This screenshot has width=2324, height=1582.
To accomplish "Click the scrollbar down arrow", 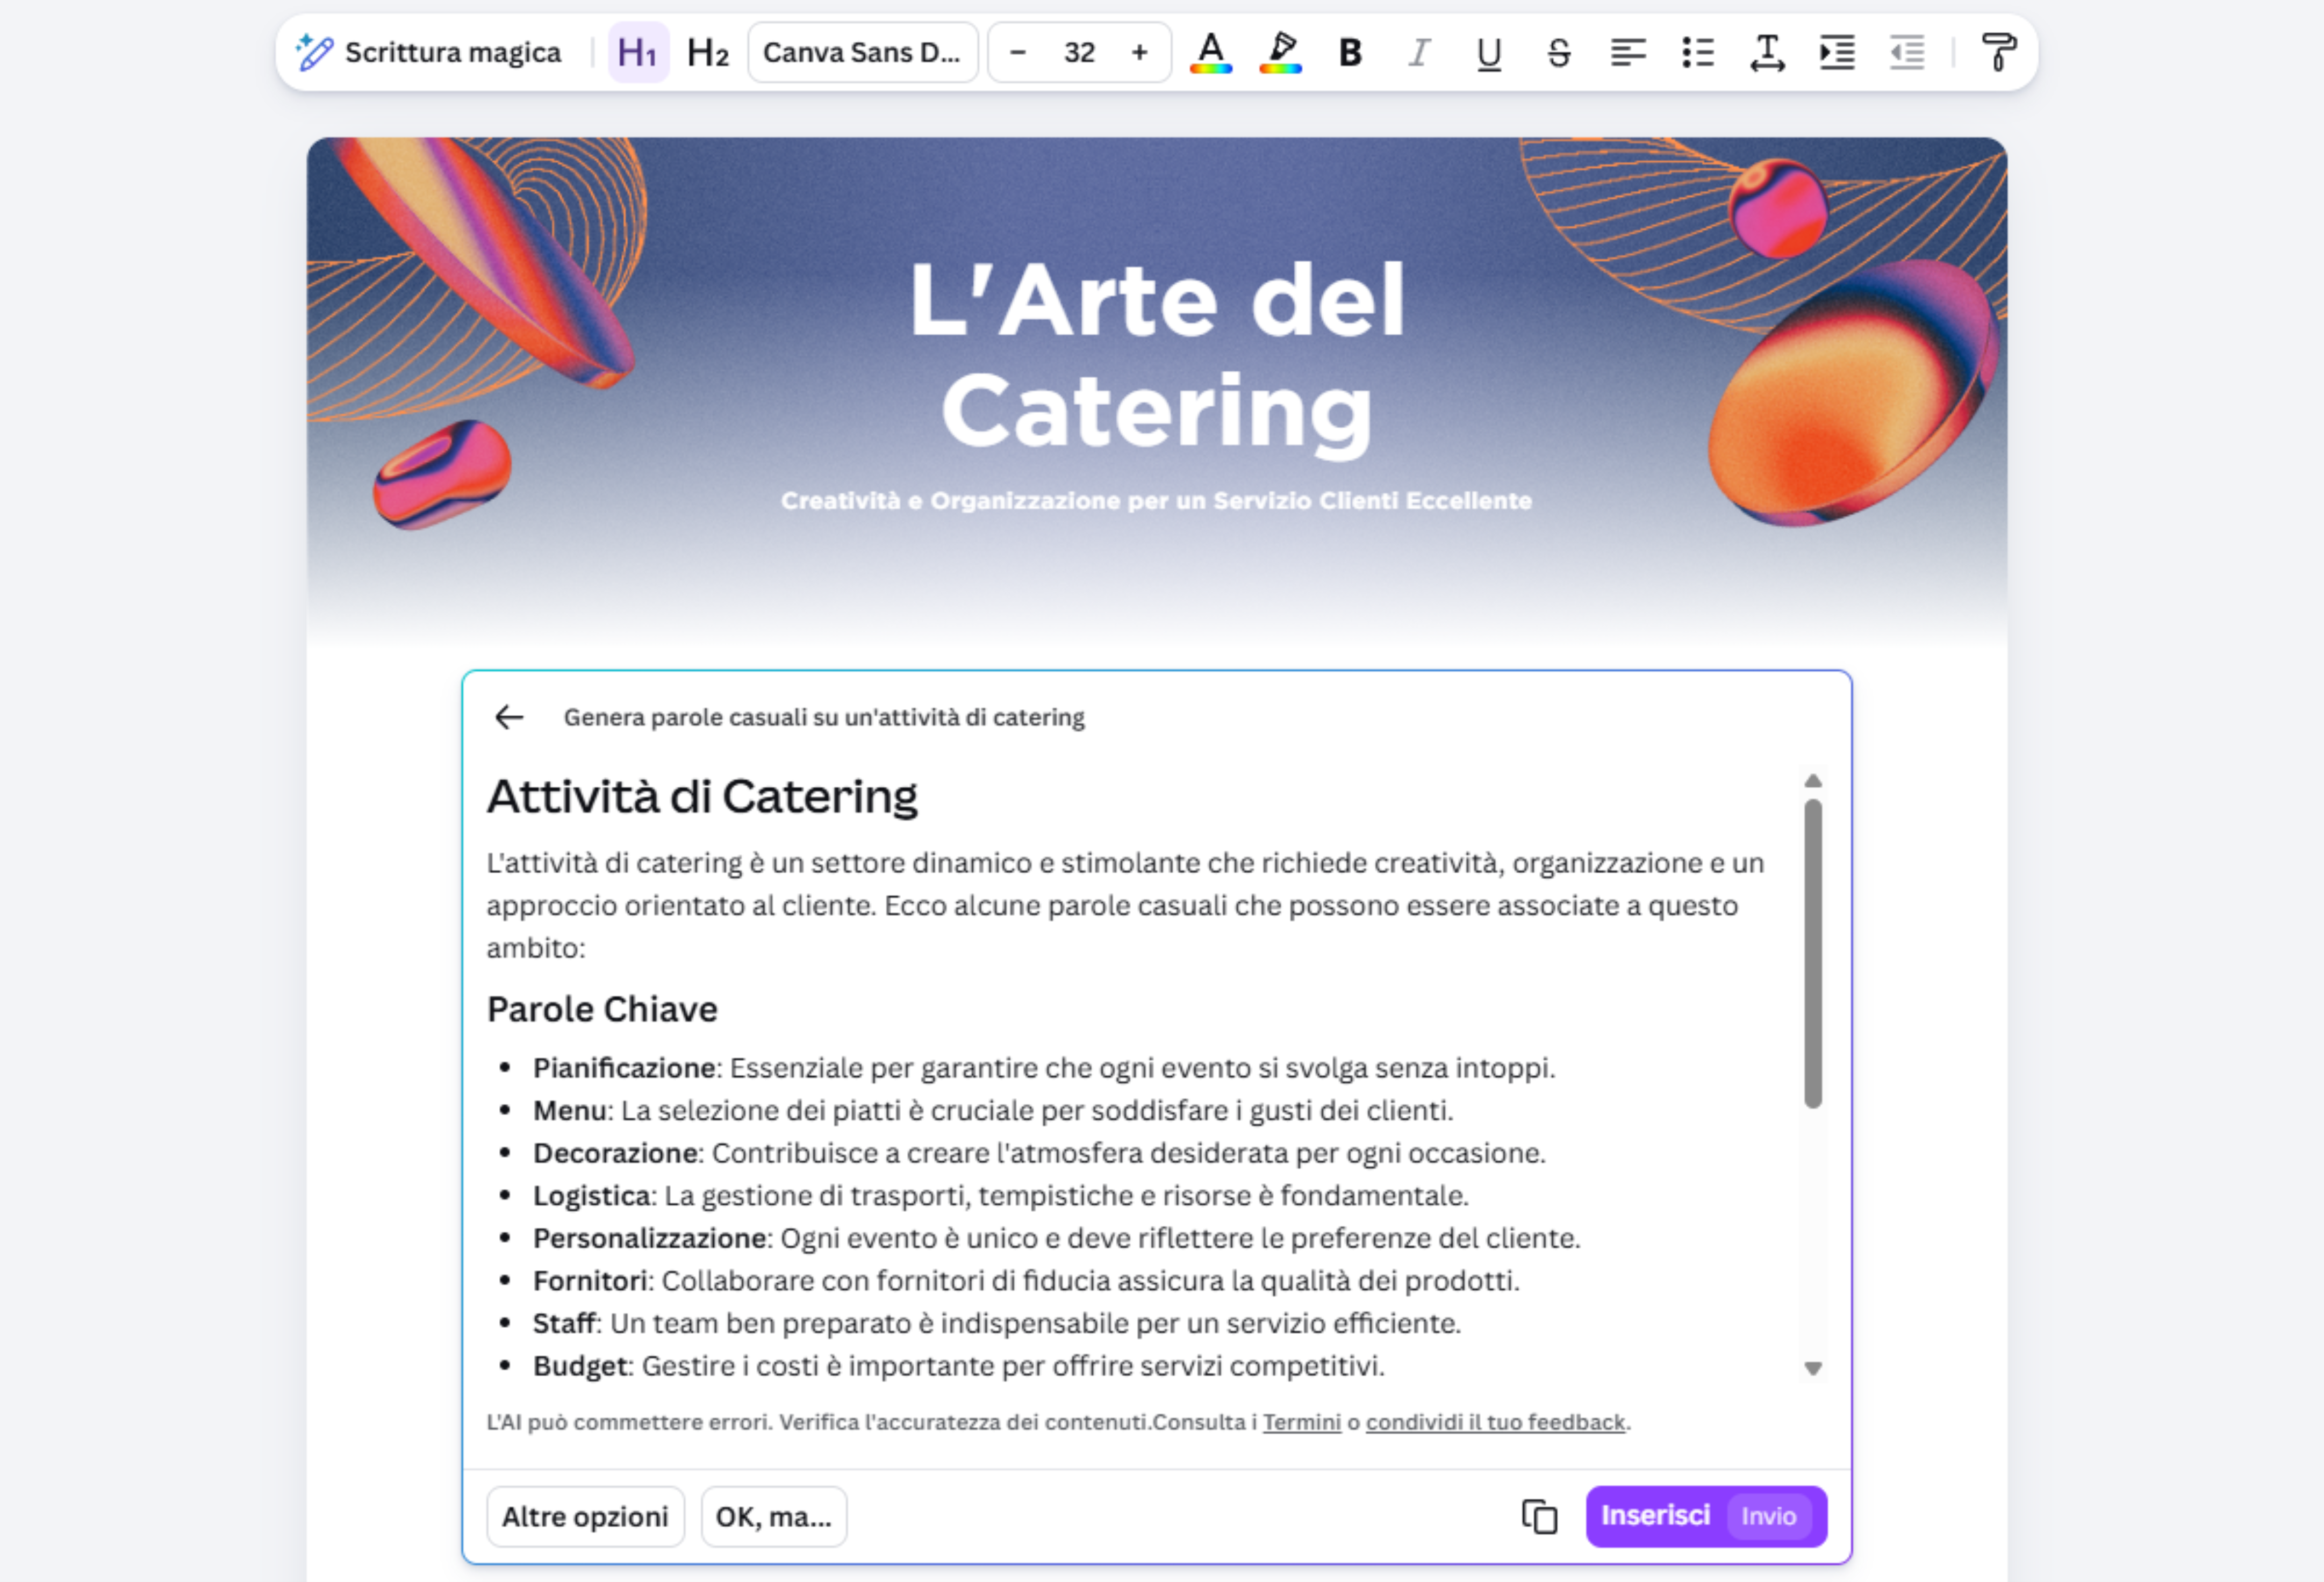I will (1813, 1368).
